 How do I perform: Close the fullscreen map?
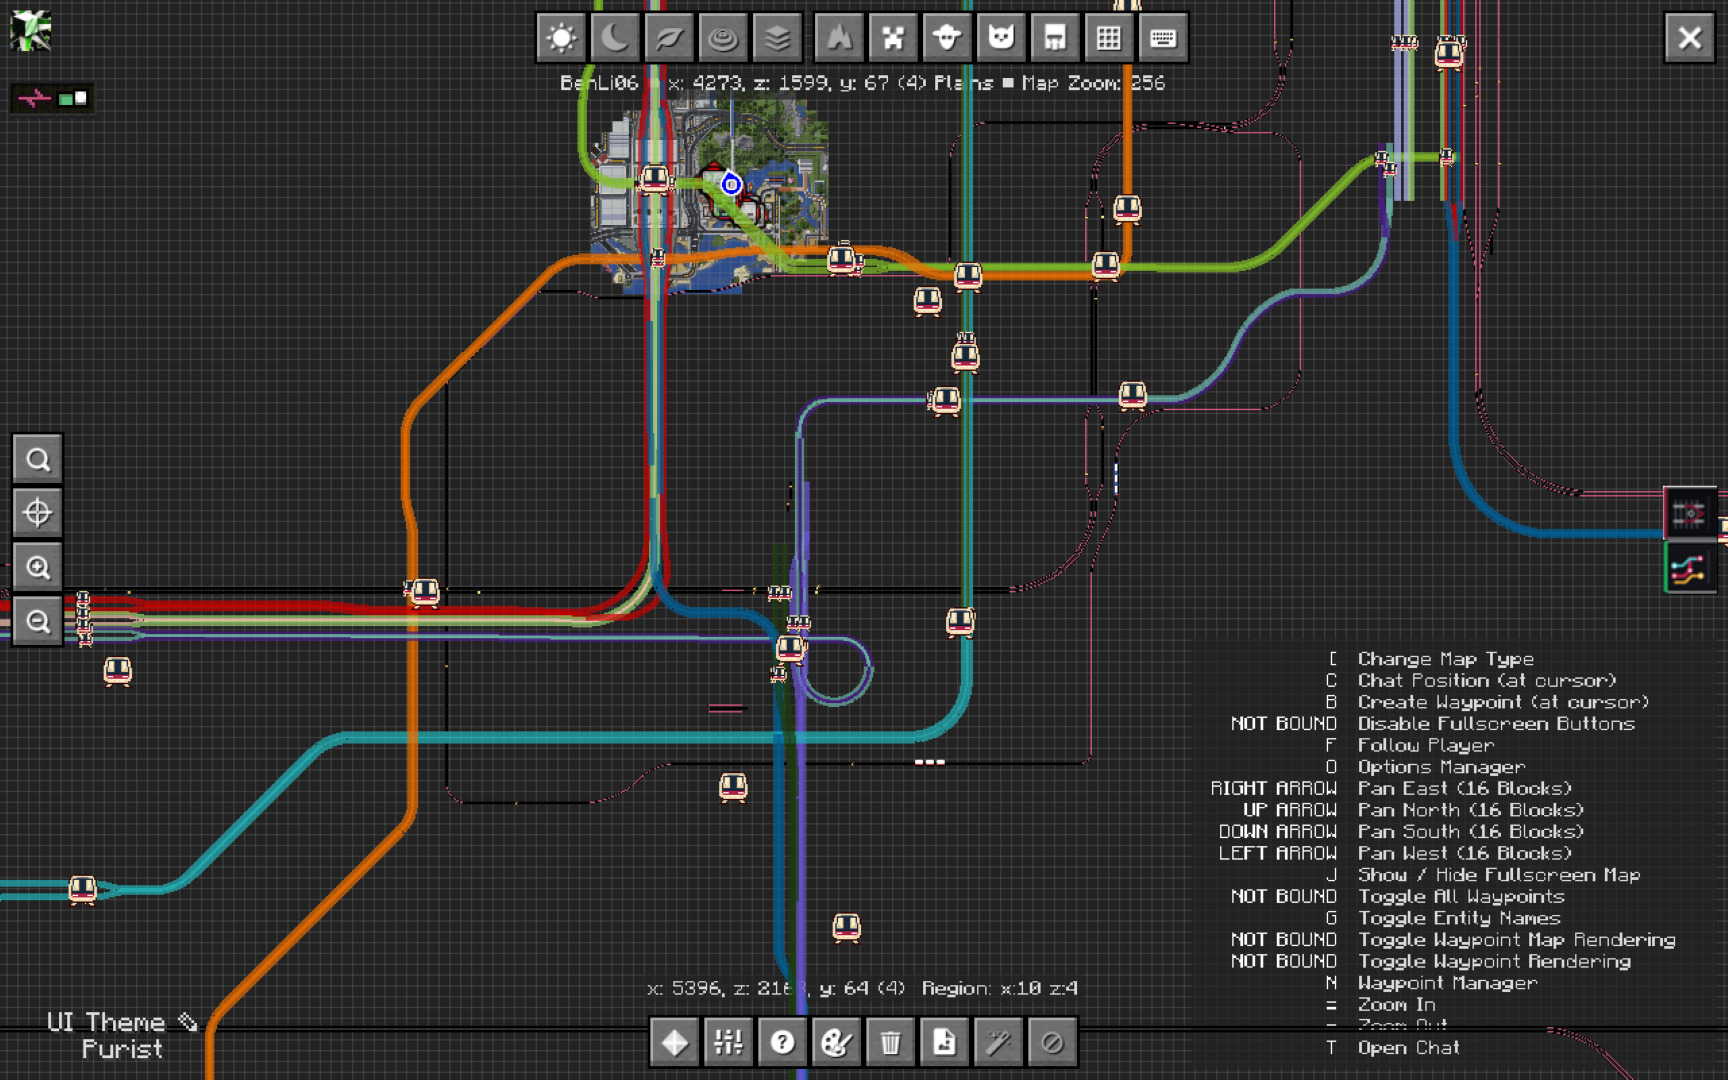click(x=1690, y=38)
